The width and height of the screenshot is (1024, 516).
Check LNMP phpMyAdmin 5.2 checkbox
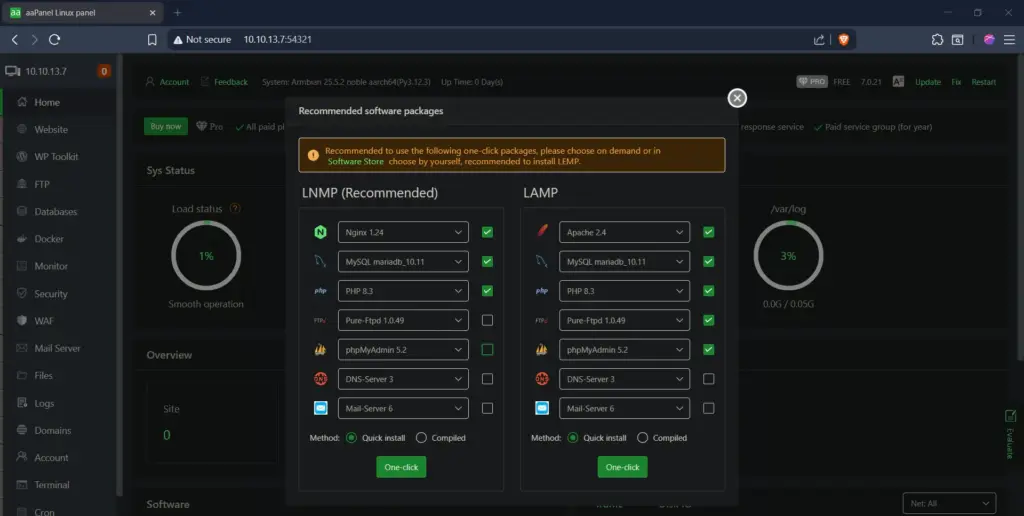[487, 349]
